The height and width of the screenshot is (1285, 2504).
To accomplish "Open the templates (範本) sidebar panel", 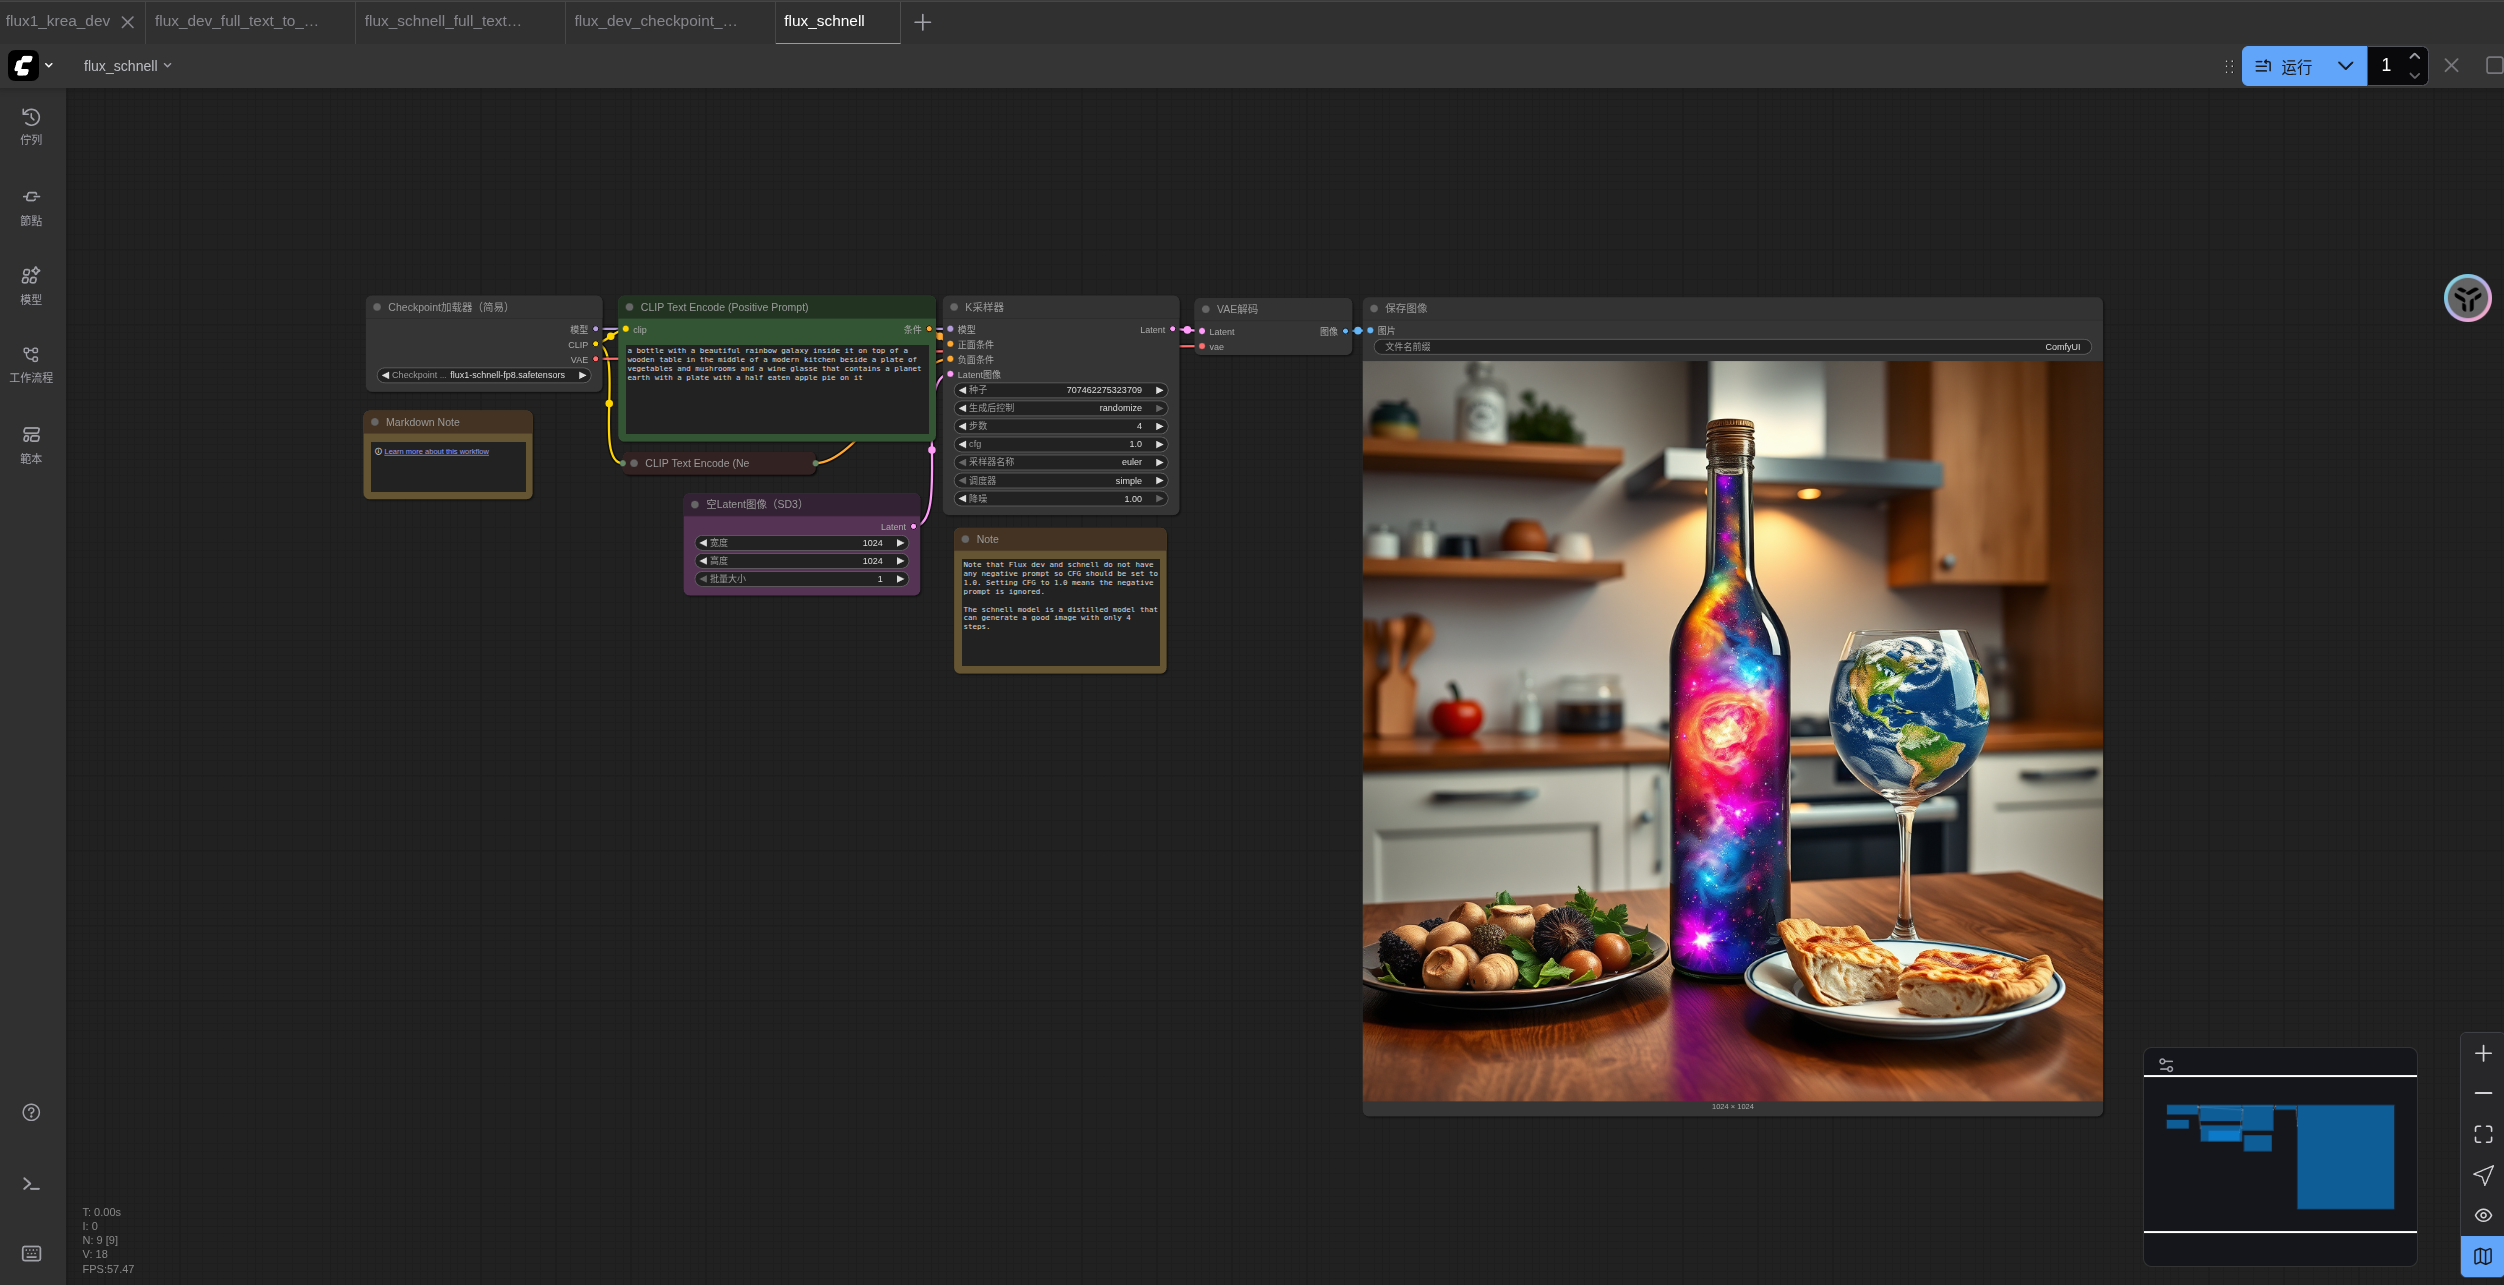I will click(31, 445).
